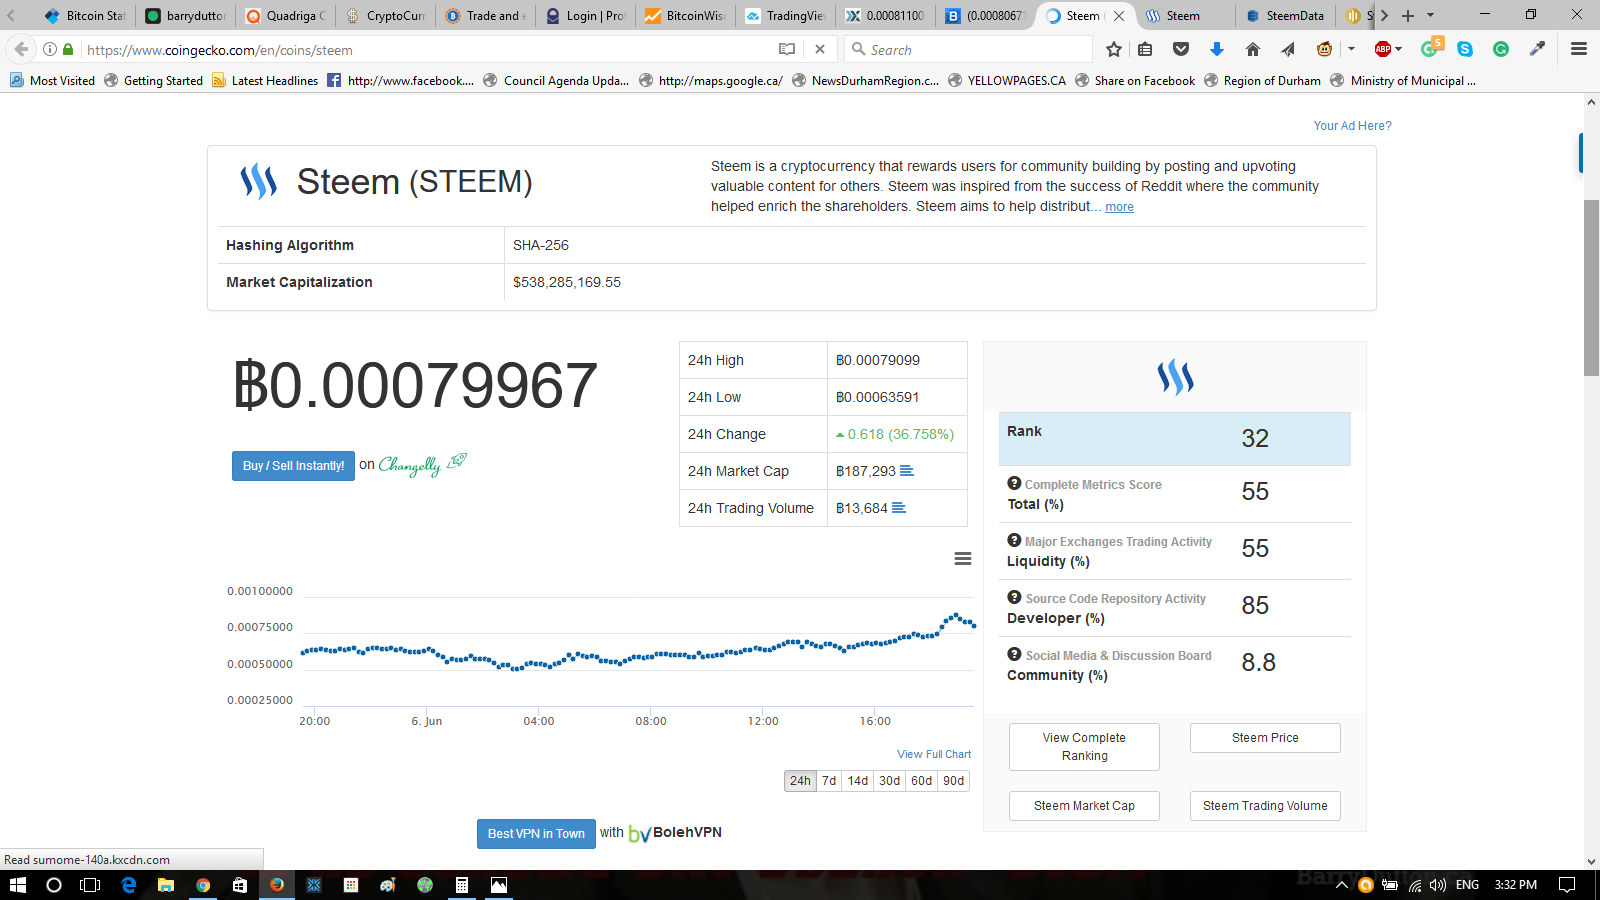This screenshot has height=900, width=1600.
Task: Click View Complete Ranking button
Action: pos(1084,747)
